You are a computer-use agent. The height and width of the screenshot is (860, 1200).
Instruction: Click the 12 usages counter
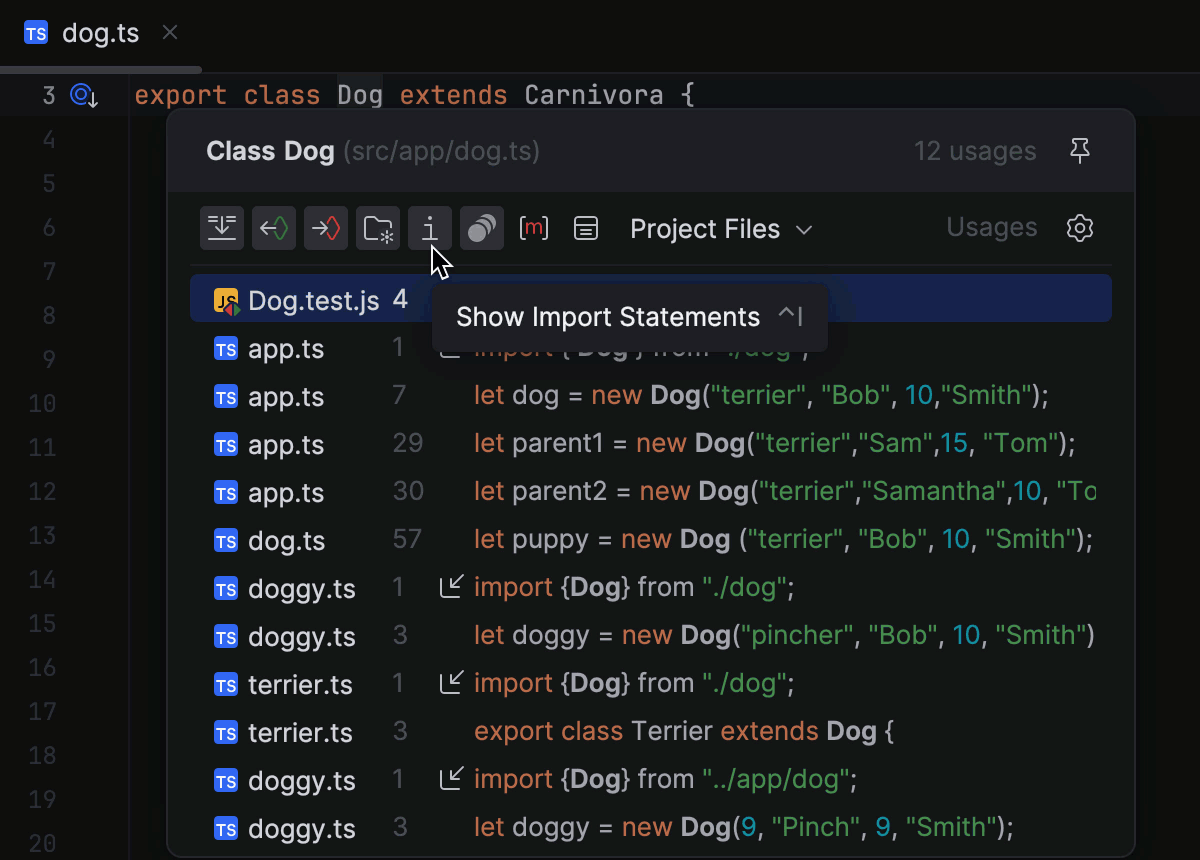coord(974,150)
